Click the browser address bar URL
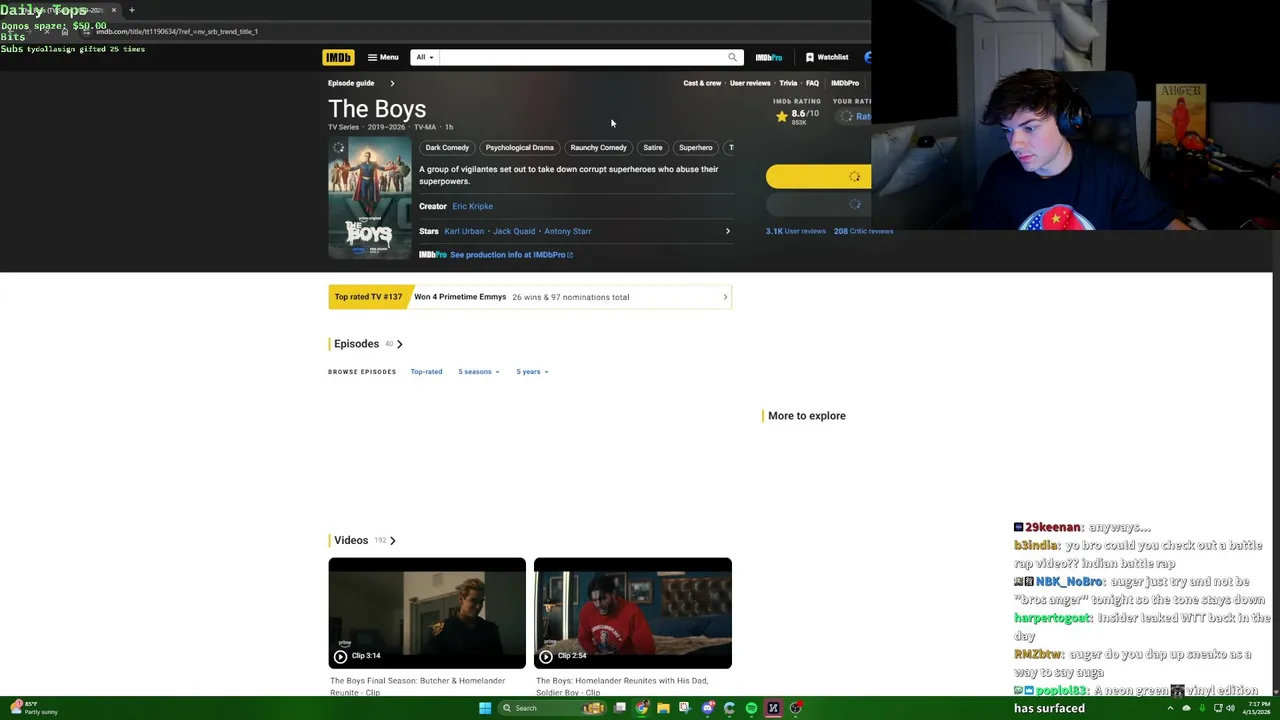The image size is (1280, 720). [x=177, y=31]
